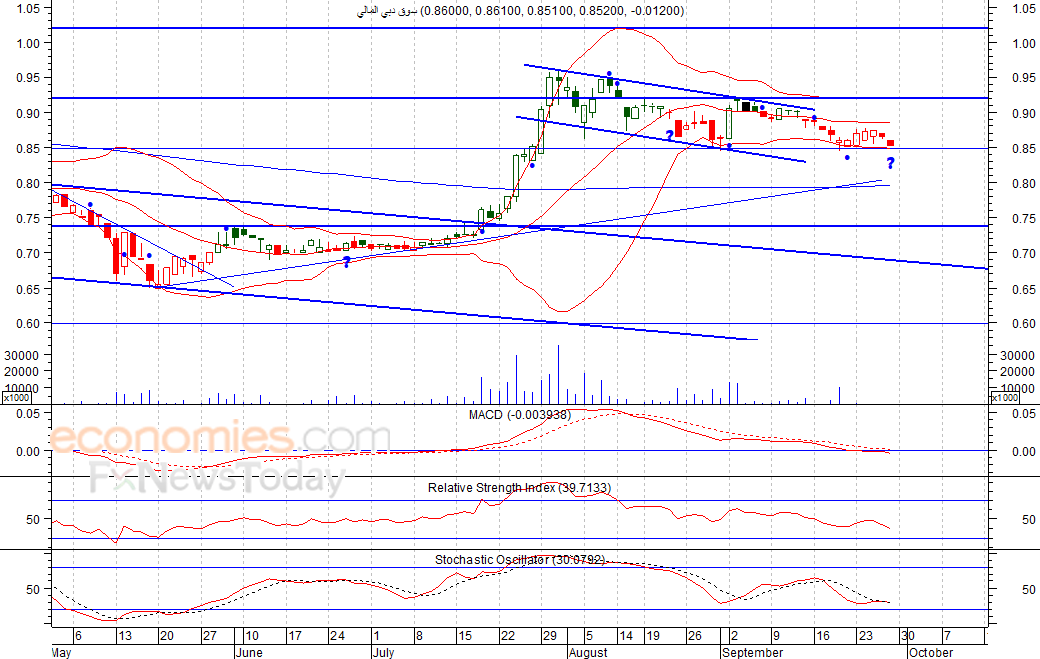The height and width of the screenshot is (659, 1040).
Task: Click date tick 23 in September
Action: click(x=865, y=636)
